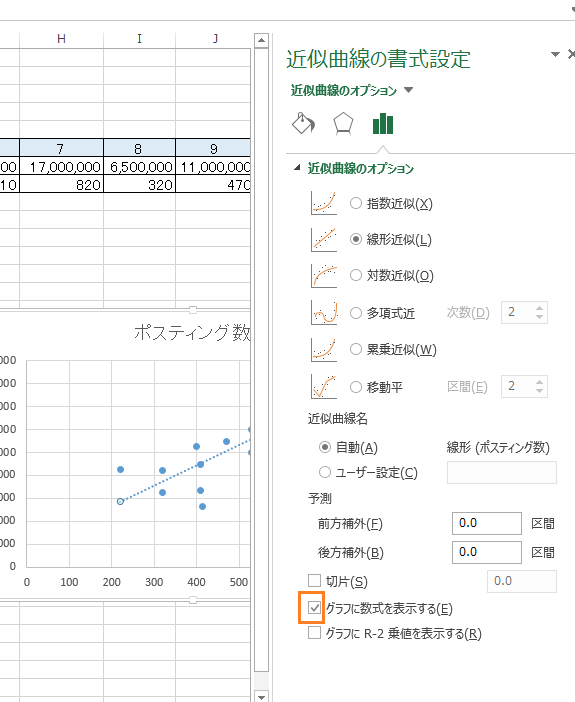Open the Effects pentagon tab

343,123
